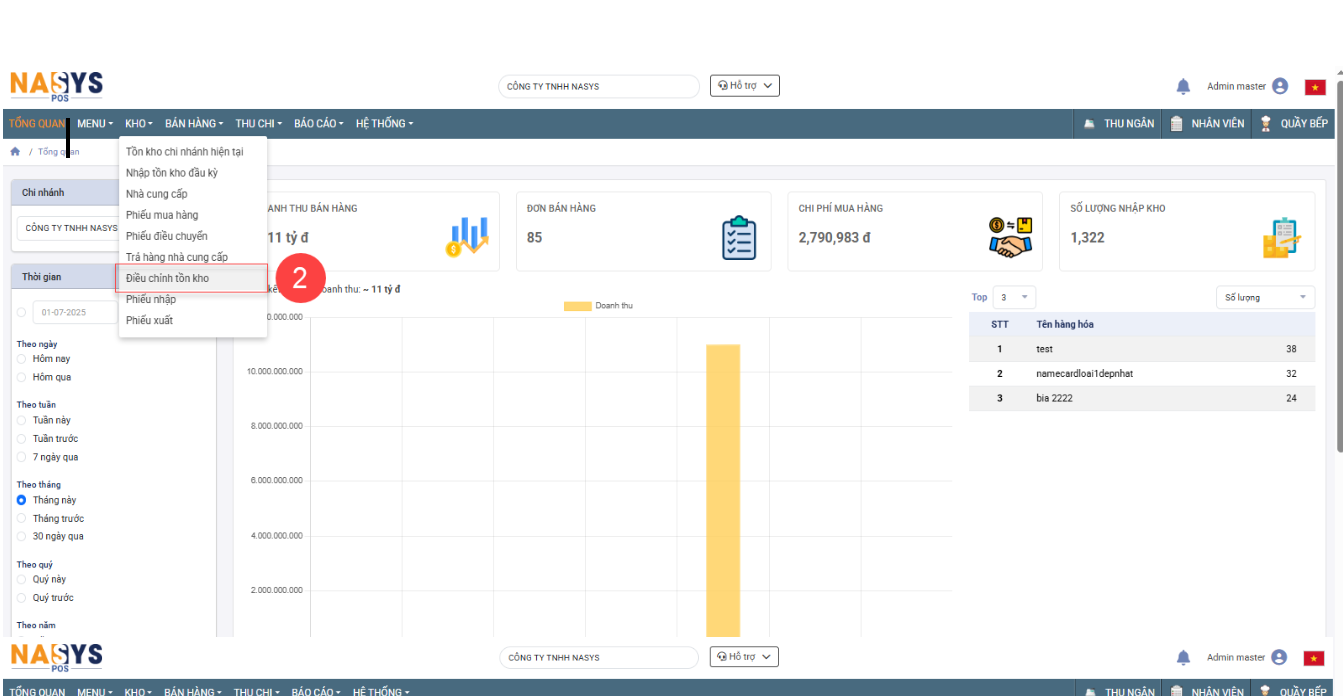Viewport: 1344px width, 696px height.
Task: Select the Tuần này radio button
Action: pos(22,421)
